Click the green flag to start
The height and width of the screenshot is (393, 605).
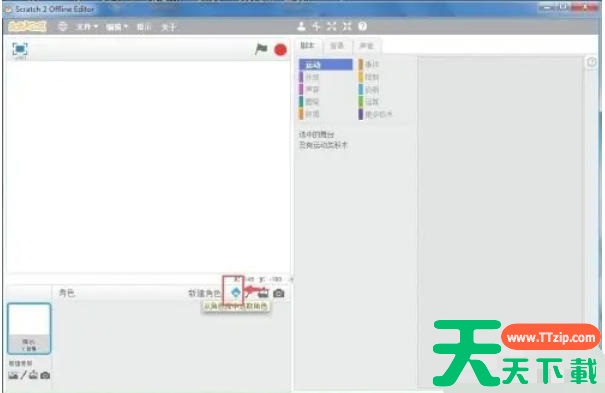[261, 49]
